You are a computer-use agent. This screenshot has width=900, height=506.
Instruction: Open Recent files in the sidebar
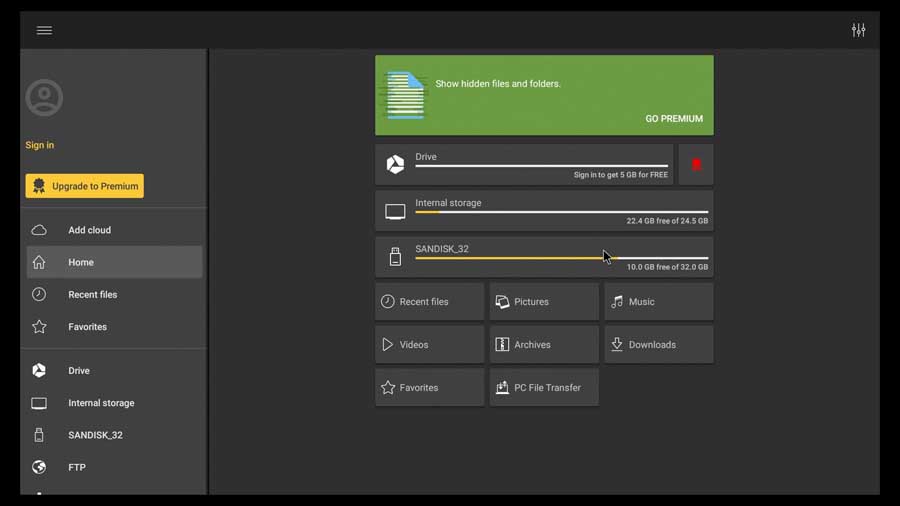114,294
